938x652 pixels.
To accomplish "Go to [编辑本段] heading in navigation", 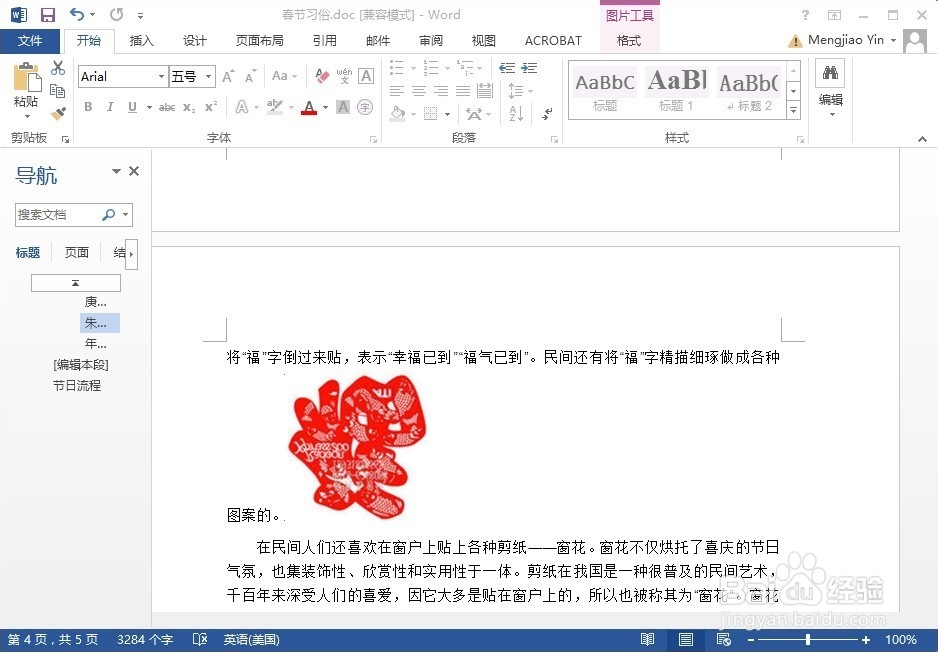I will click(x=81, y=364).
